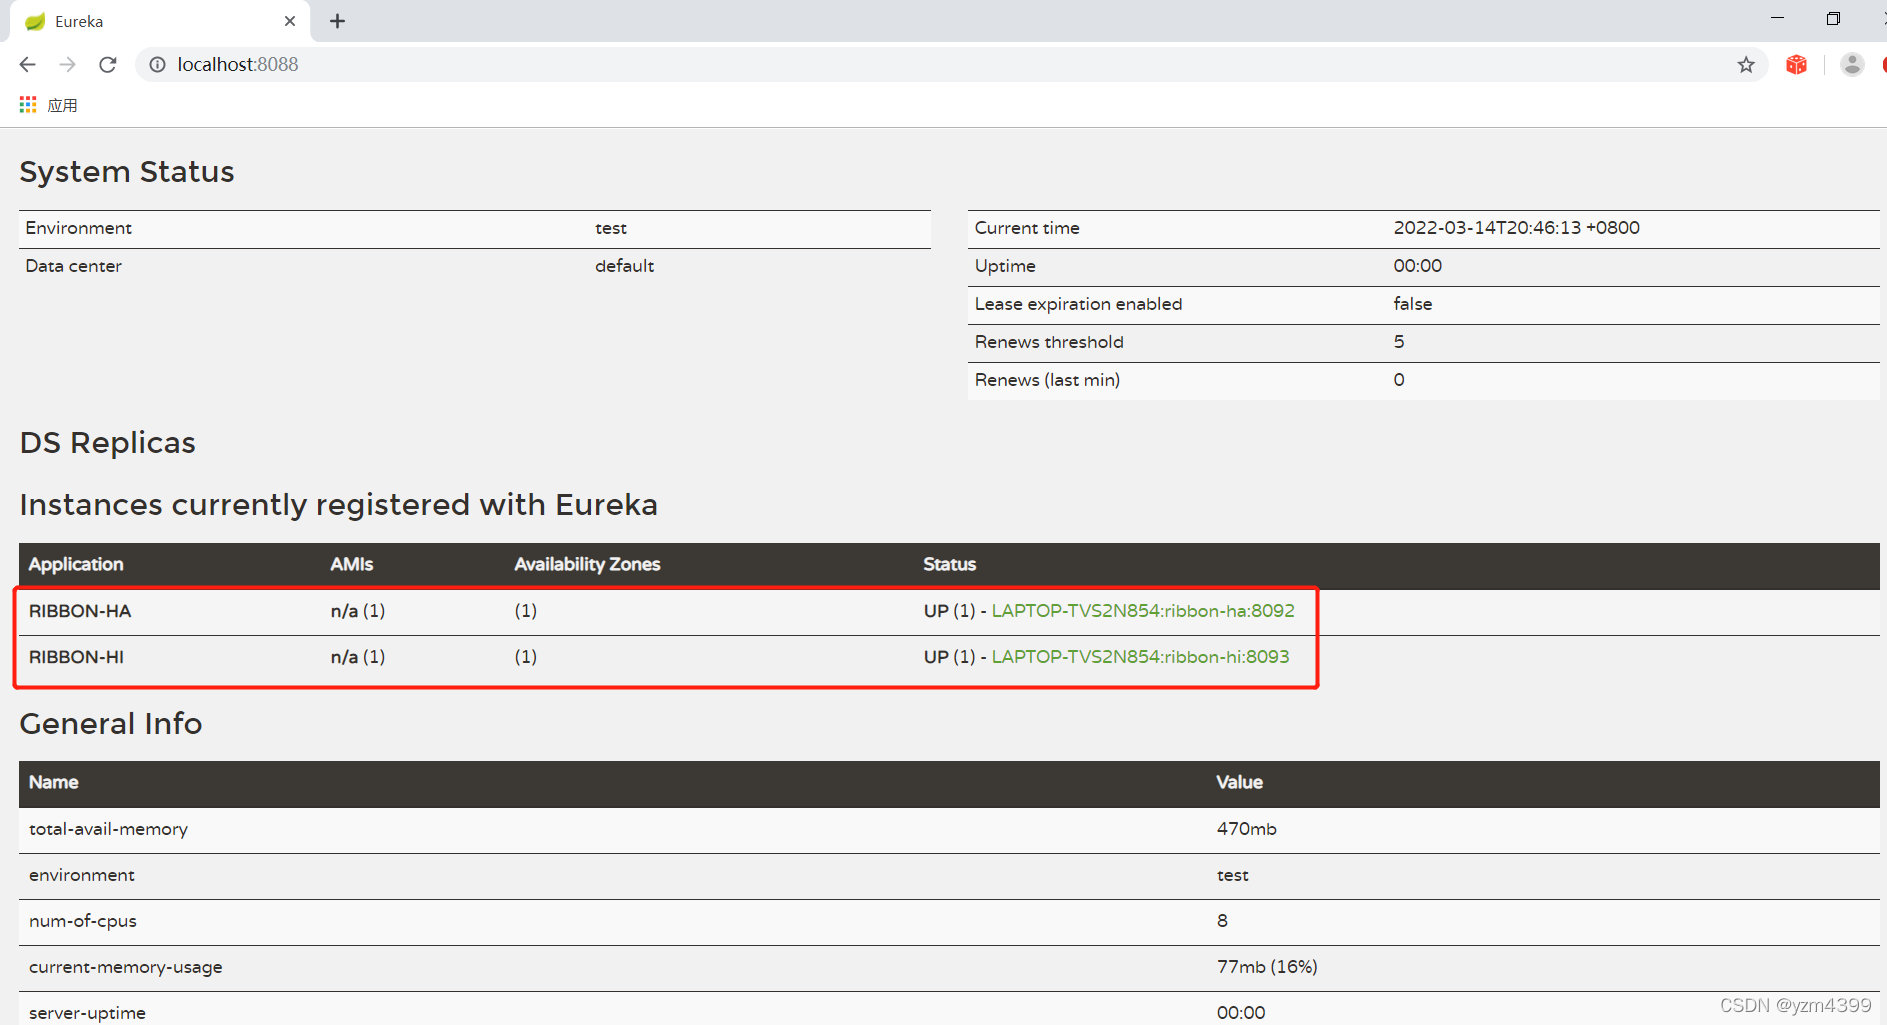Screen dimensions: 1887x1025
Task: Select the RIBBON-HA application name
Action: point(80,611)
